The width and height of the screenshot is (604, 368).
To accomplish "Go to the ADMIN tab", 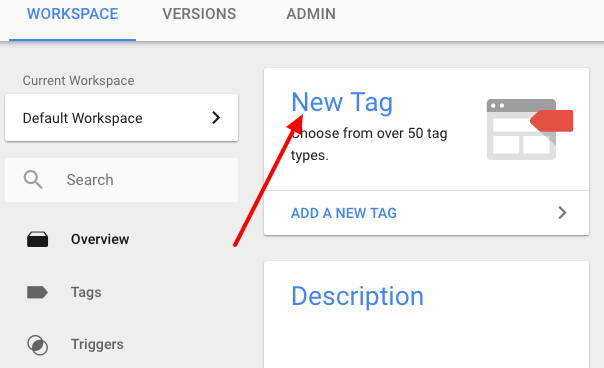I will coord(311,14).
